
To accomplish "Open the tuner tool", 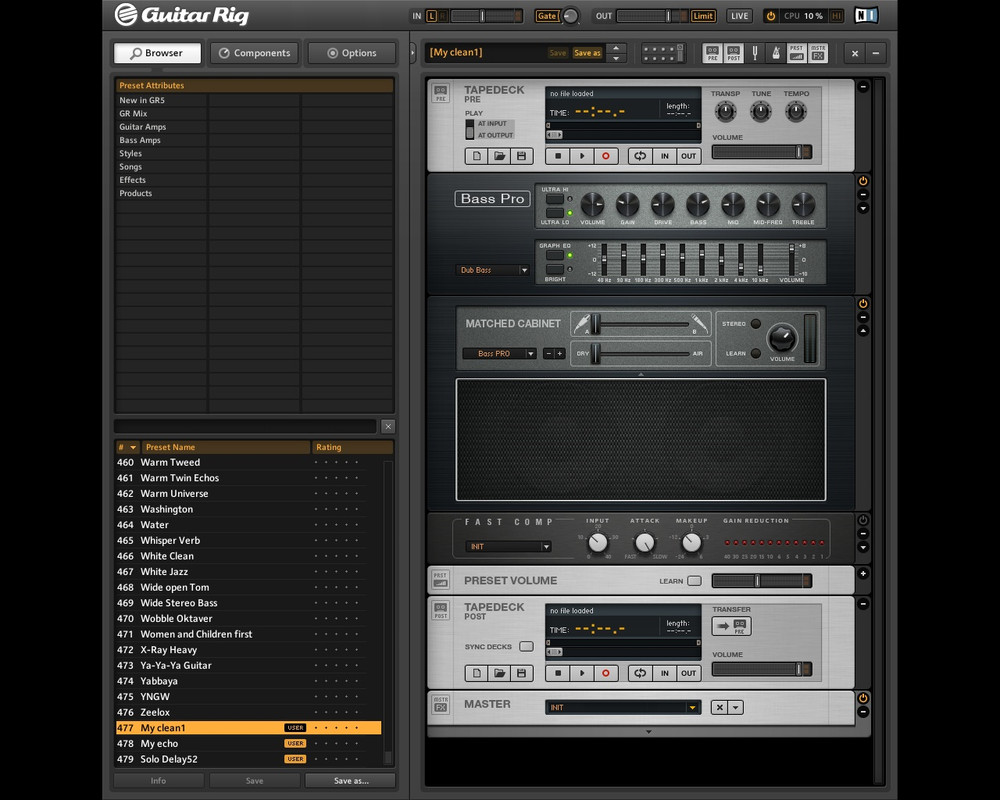I will coord(754,53).
